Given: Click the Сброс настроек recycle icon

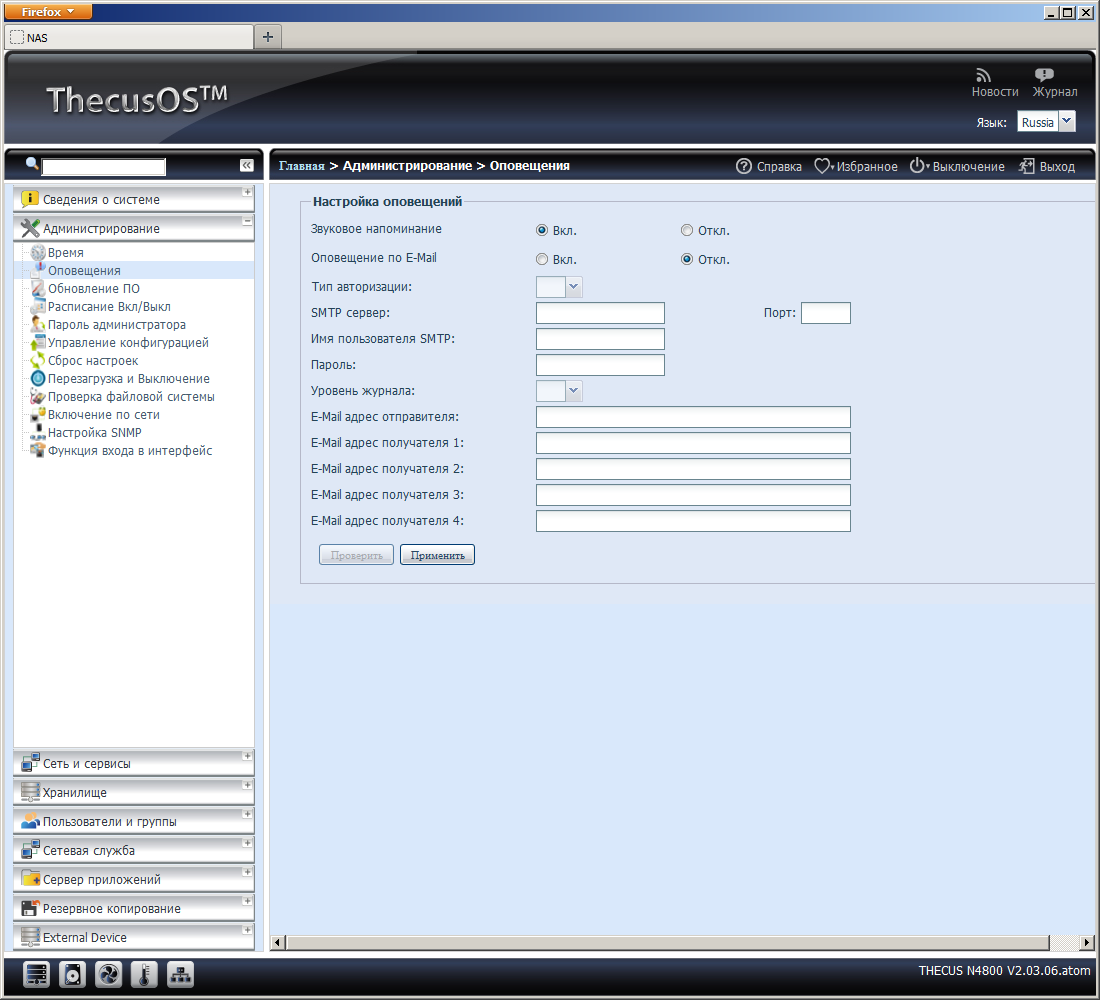Looking at the screenshot, I should 38,361.
